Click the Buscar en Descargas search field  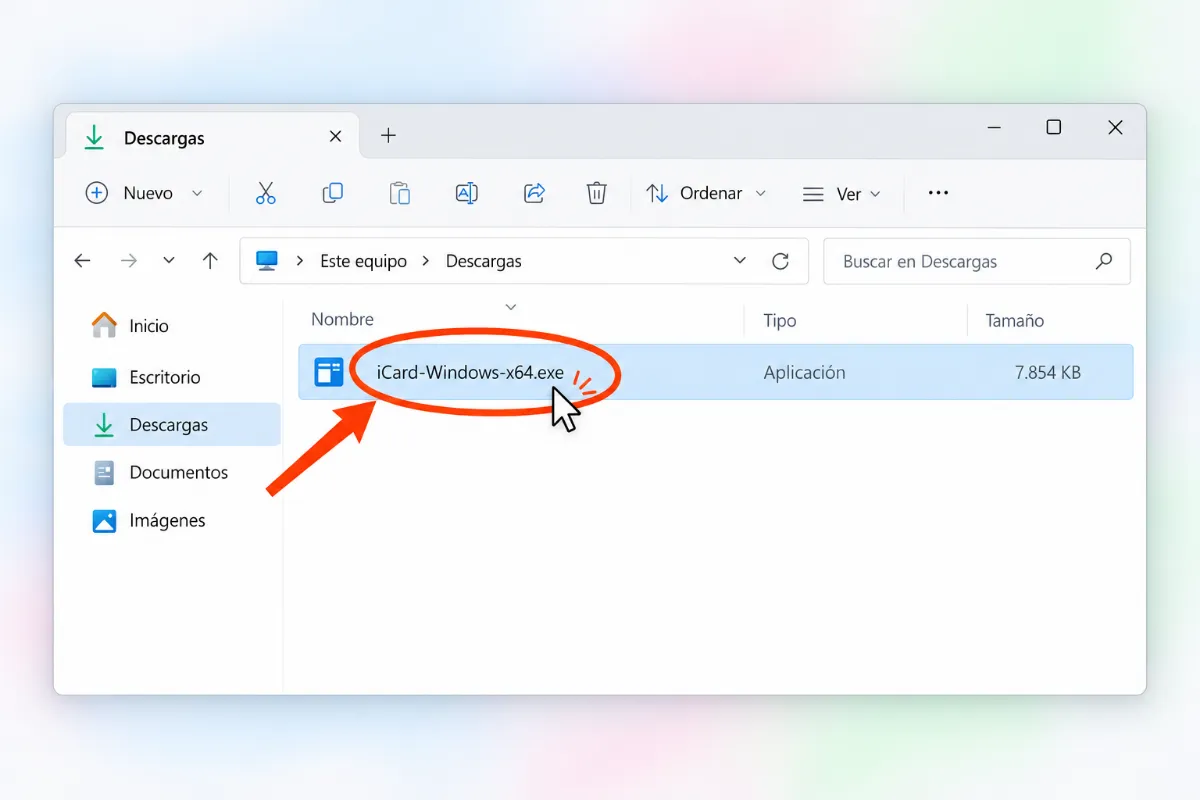tap(977, 261)
